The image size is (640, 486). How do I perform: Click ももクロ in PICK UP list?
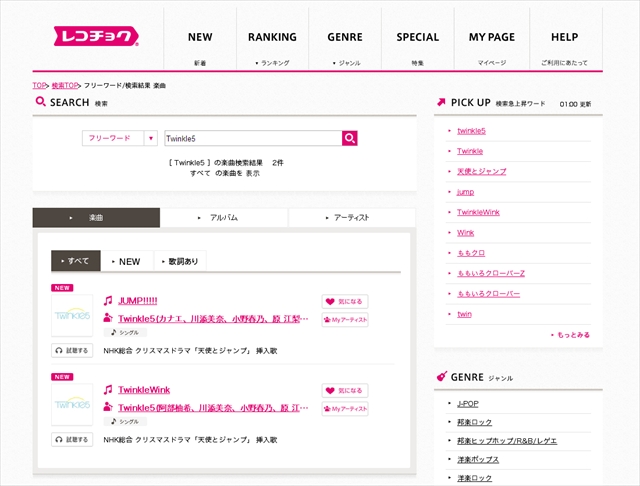click(x=471, y=253)
